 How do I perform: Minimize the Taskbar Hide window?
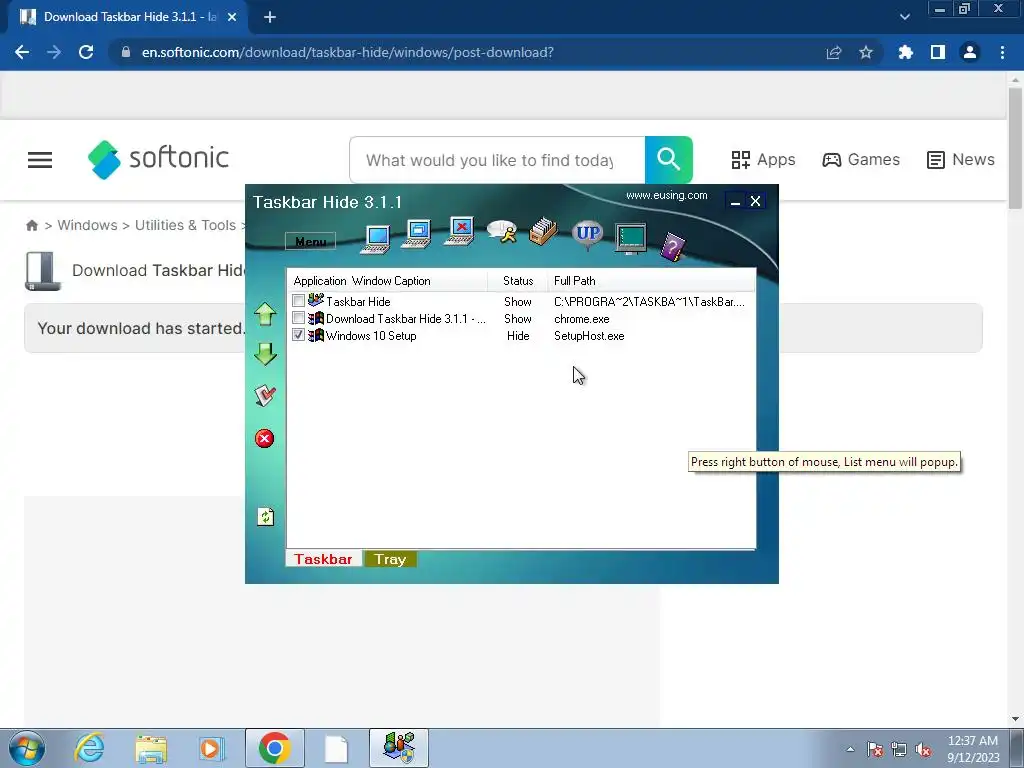click(735, 201)
